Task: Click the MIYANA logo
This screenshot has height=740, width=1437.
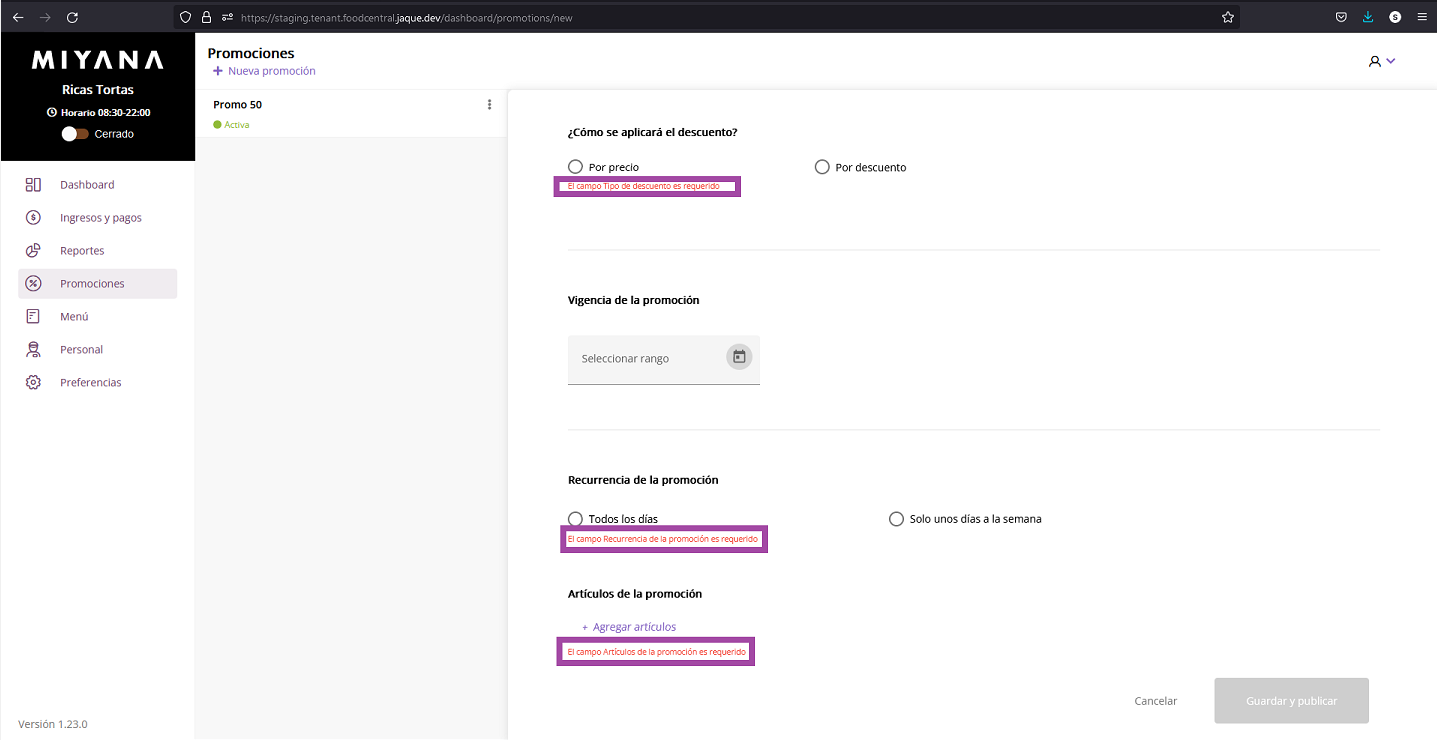Action: point(98,60)
